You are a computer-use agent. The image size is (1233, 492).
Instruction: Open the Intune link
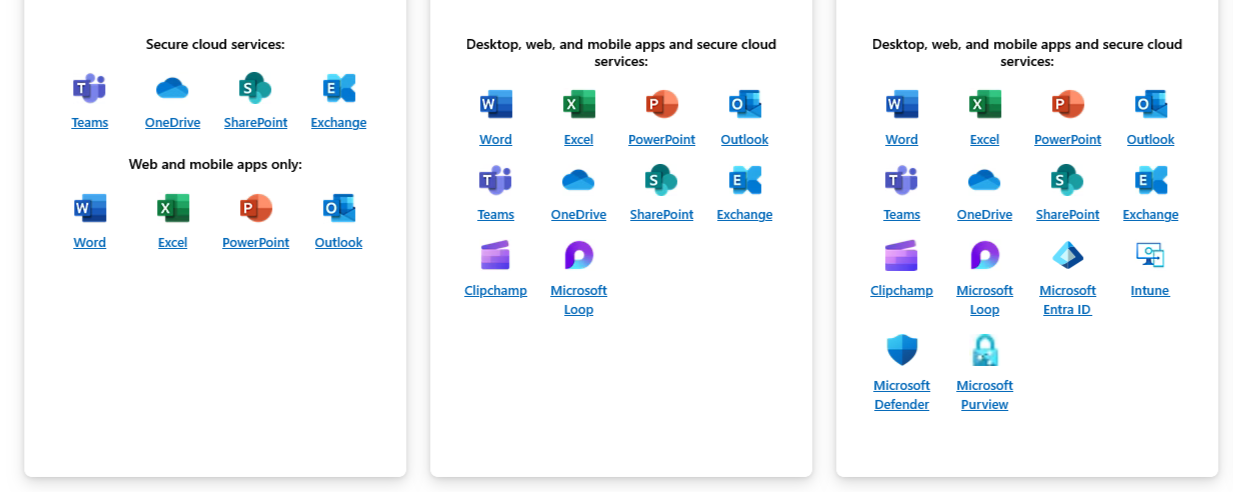1150,291
